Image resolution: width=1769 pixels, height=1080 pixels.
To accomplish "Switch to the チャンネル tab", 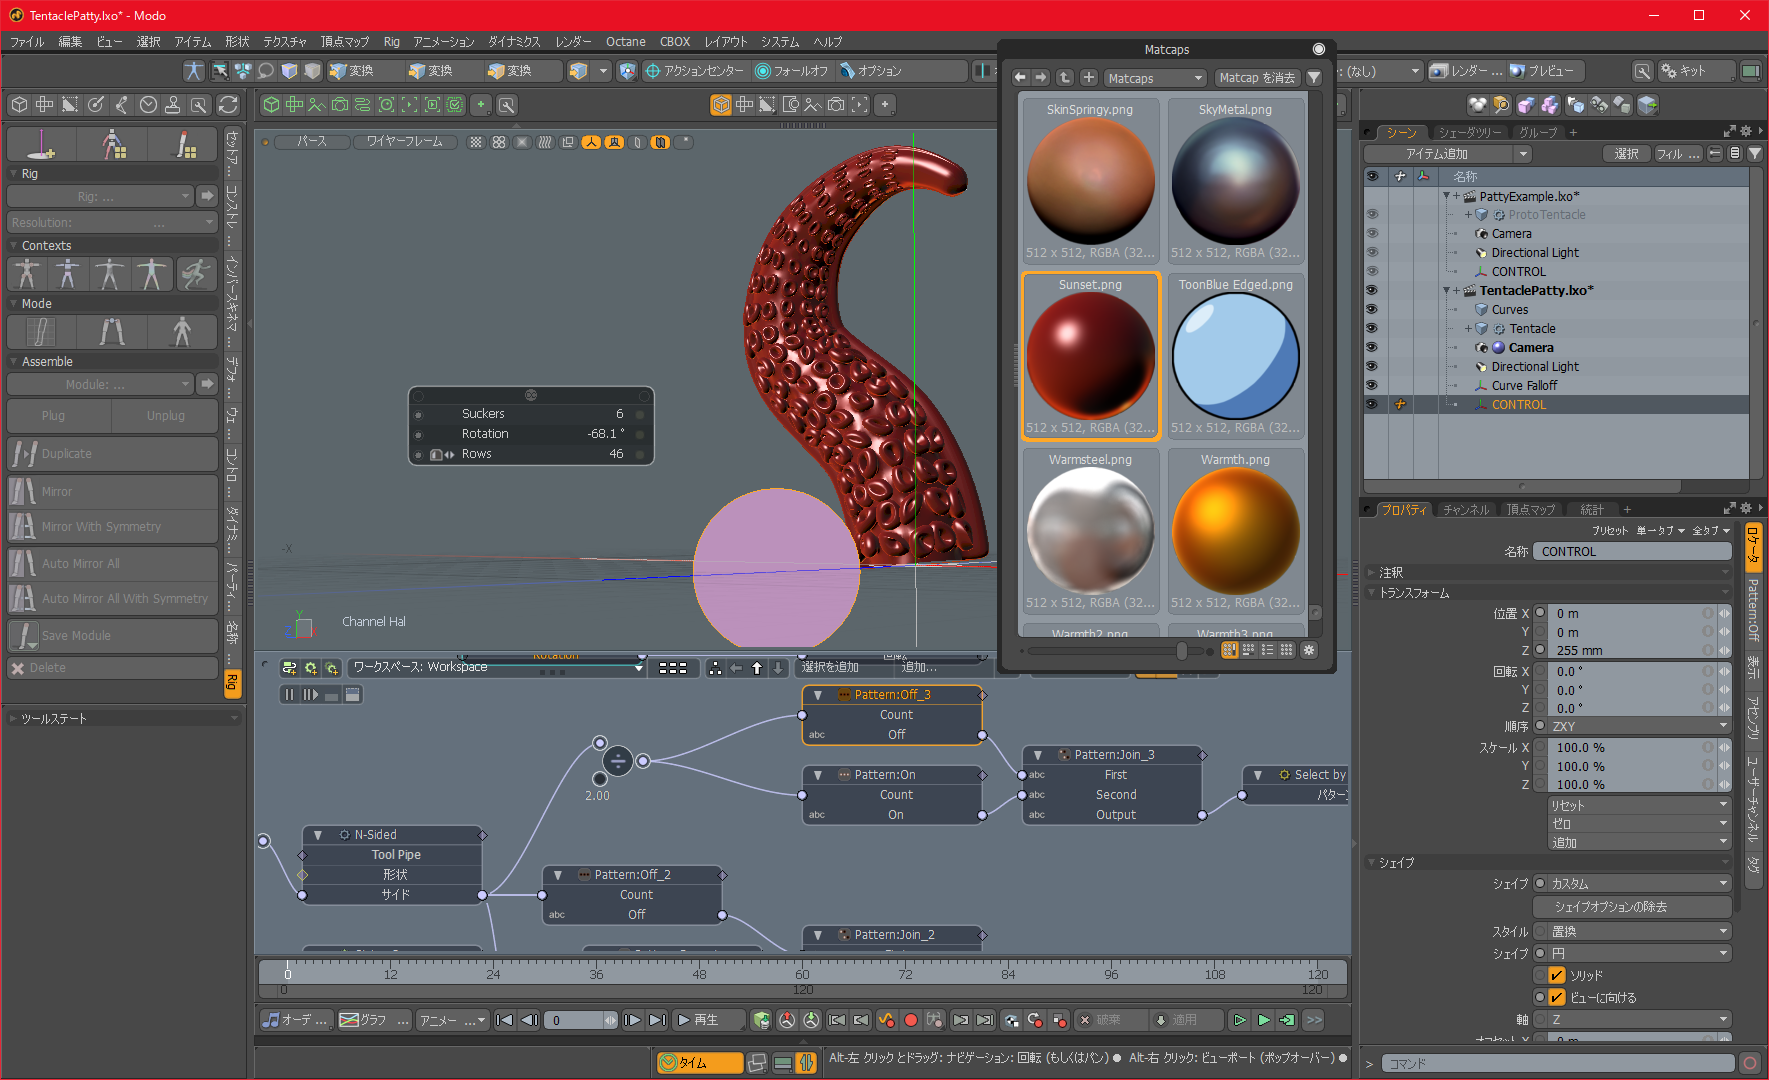I will (1466, 510).
